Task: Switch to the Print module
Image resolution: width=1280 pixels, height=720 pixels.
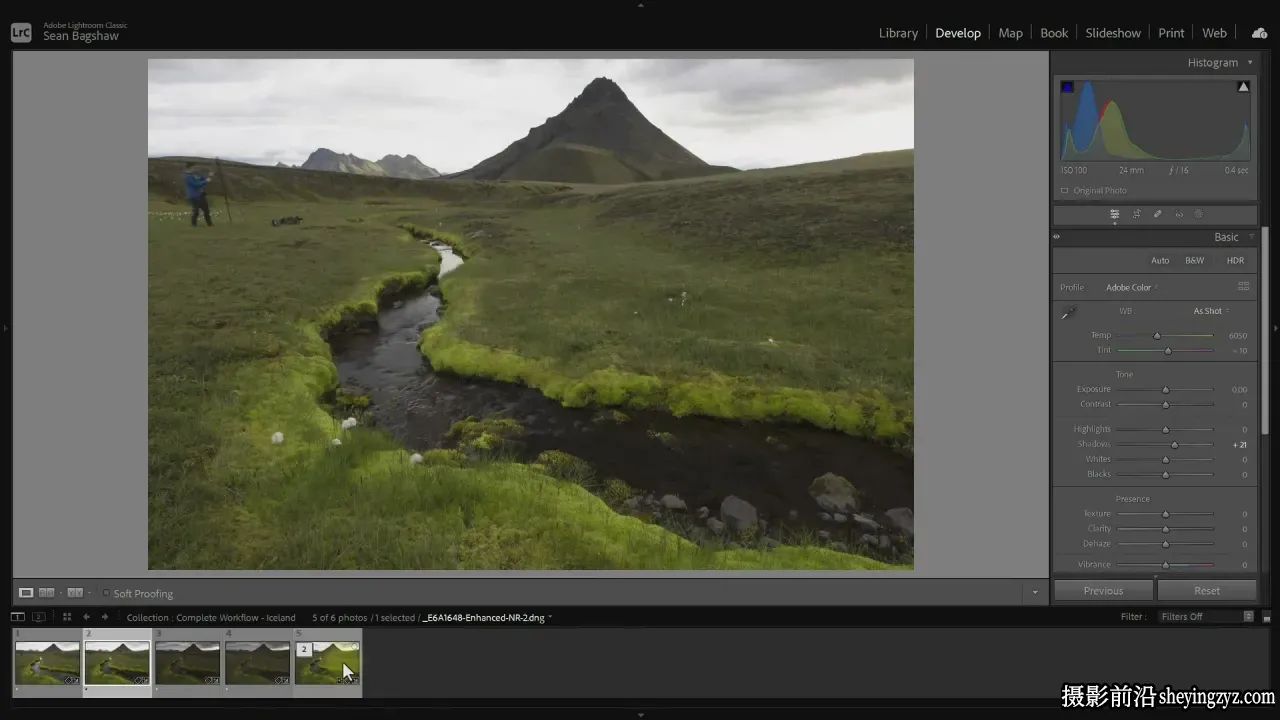Action: (1171, 33)
